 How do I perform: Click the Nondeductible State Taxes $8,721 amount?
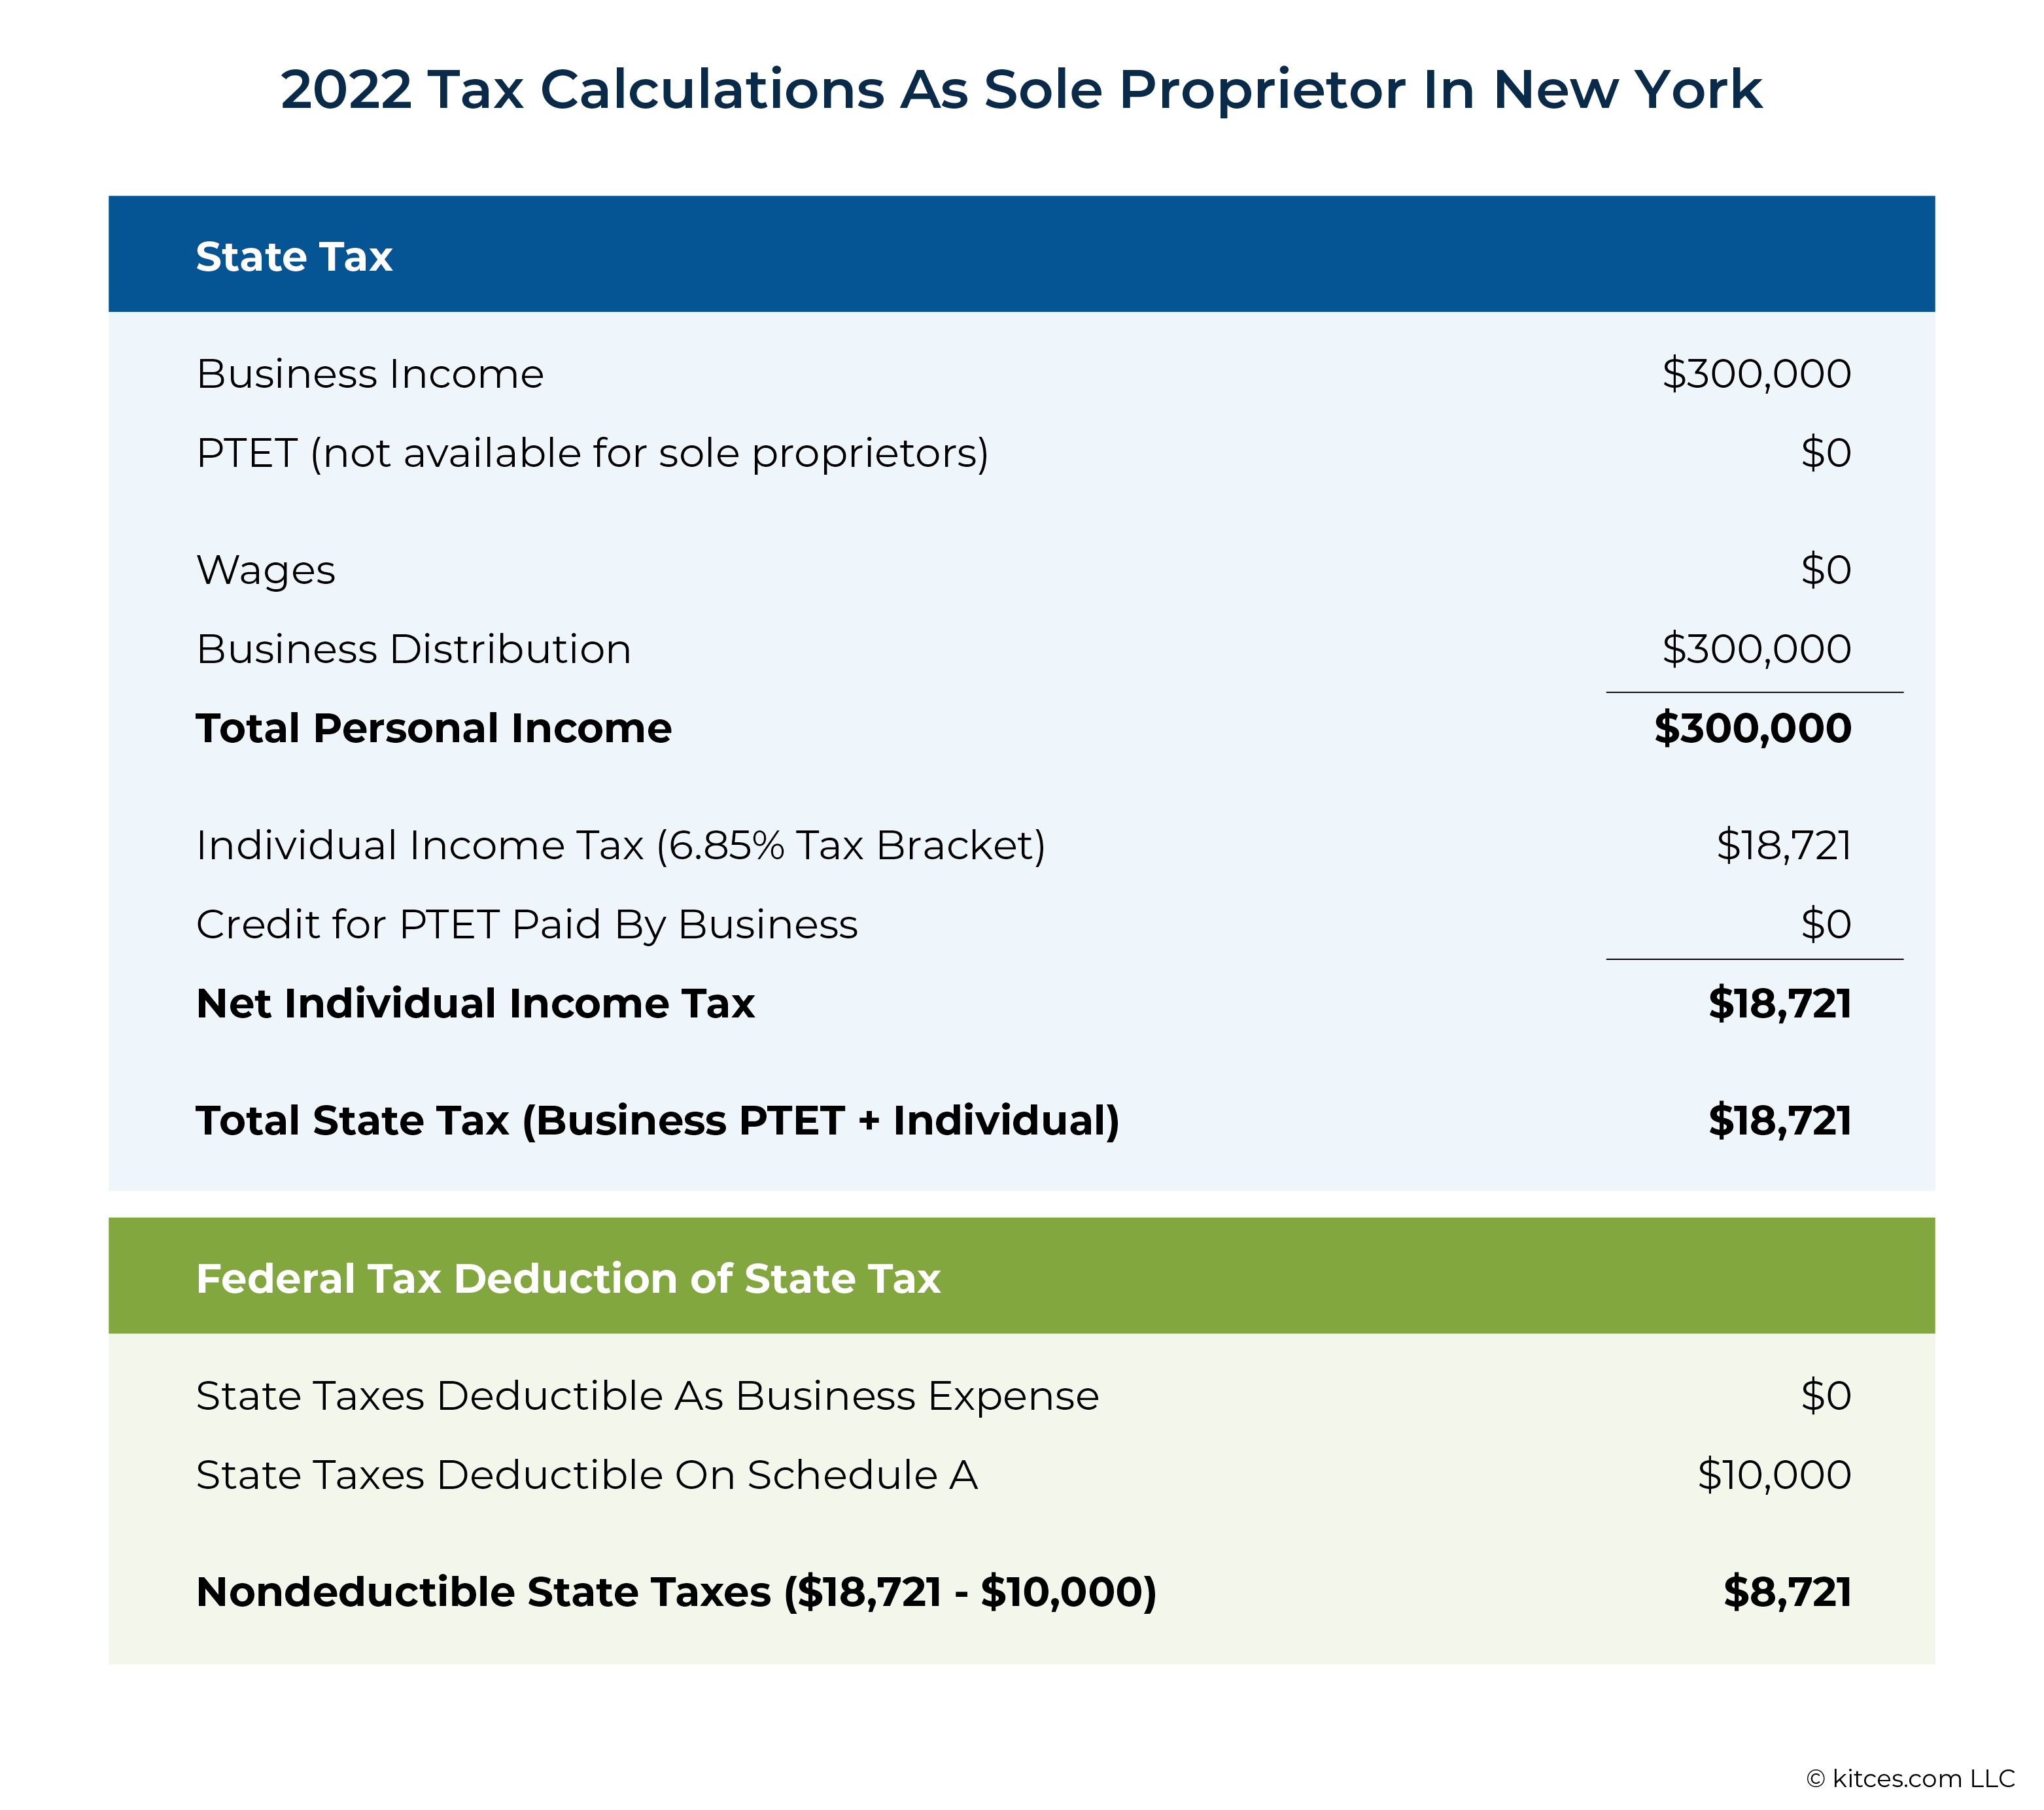(x=1787, y=1592)
